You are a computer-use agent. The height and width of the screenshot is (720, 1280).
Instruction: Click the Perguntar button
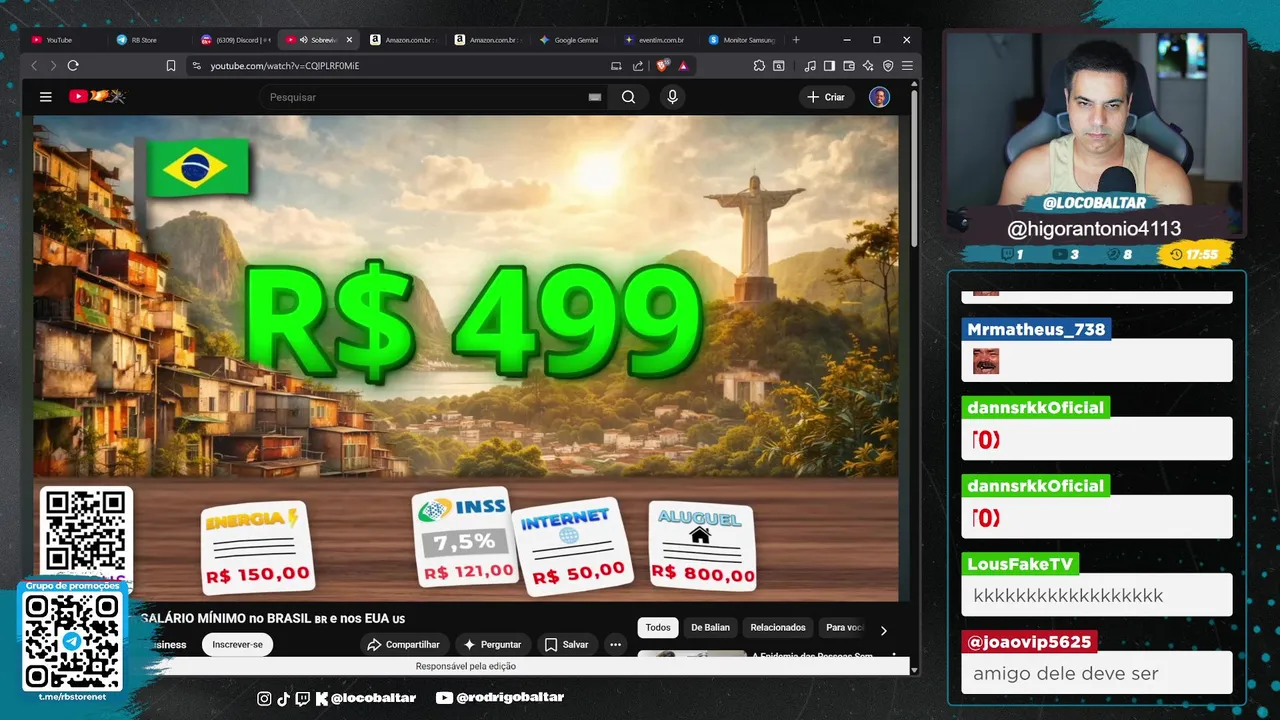[x=493, y=644]
